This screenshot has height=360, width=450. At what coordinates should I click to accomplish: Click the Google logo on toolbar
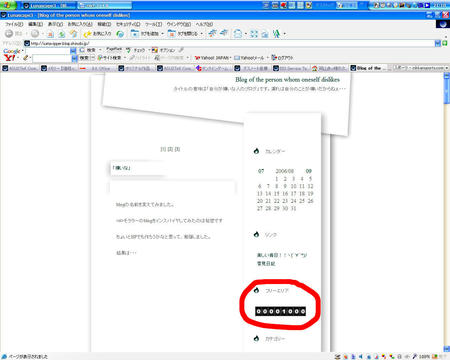coord(12,51)
